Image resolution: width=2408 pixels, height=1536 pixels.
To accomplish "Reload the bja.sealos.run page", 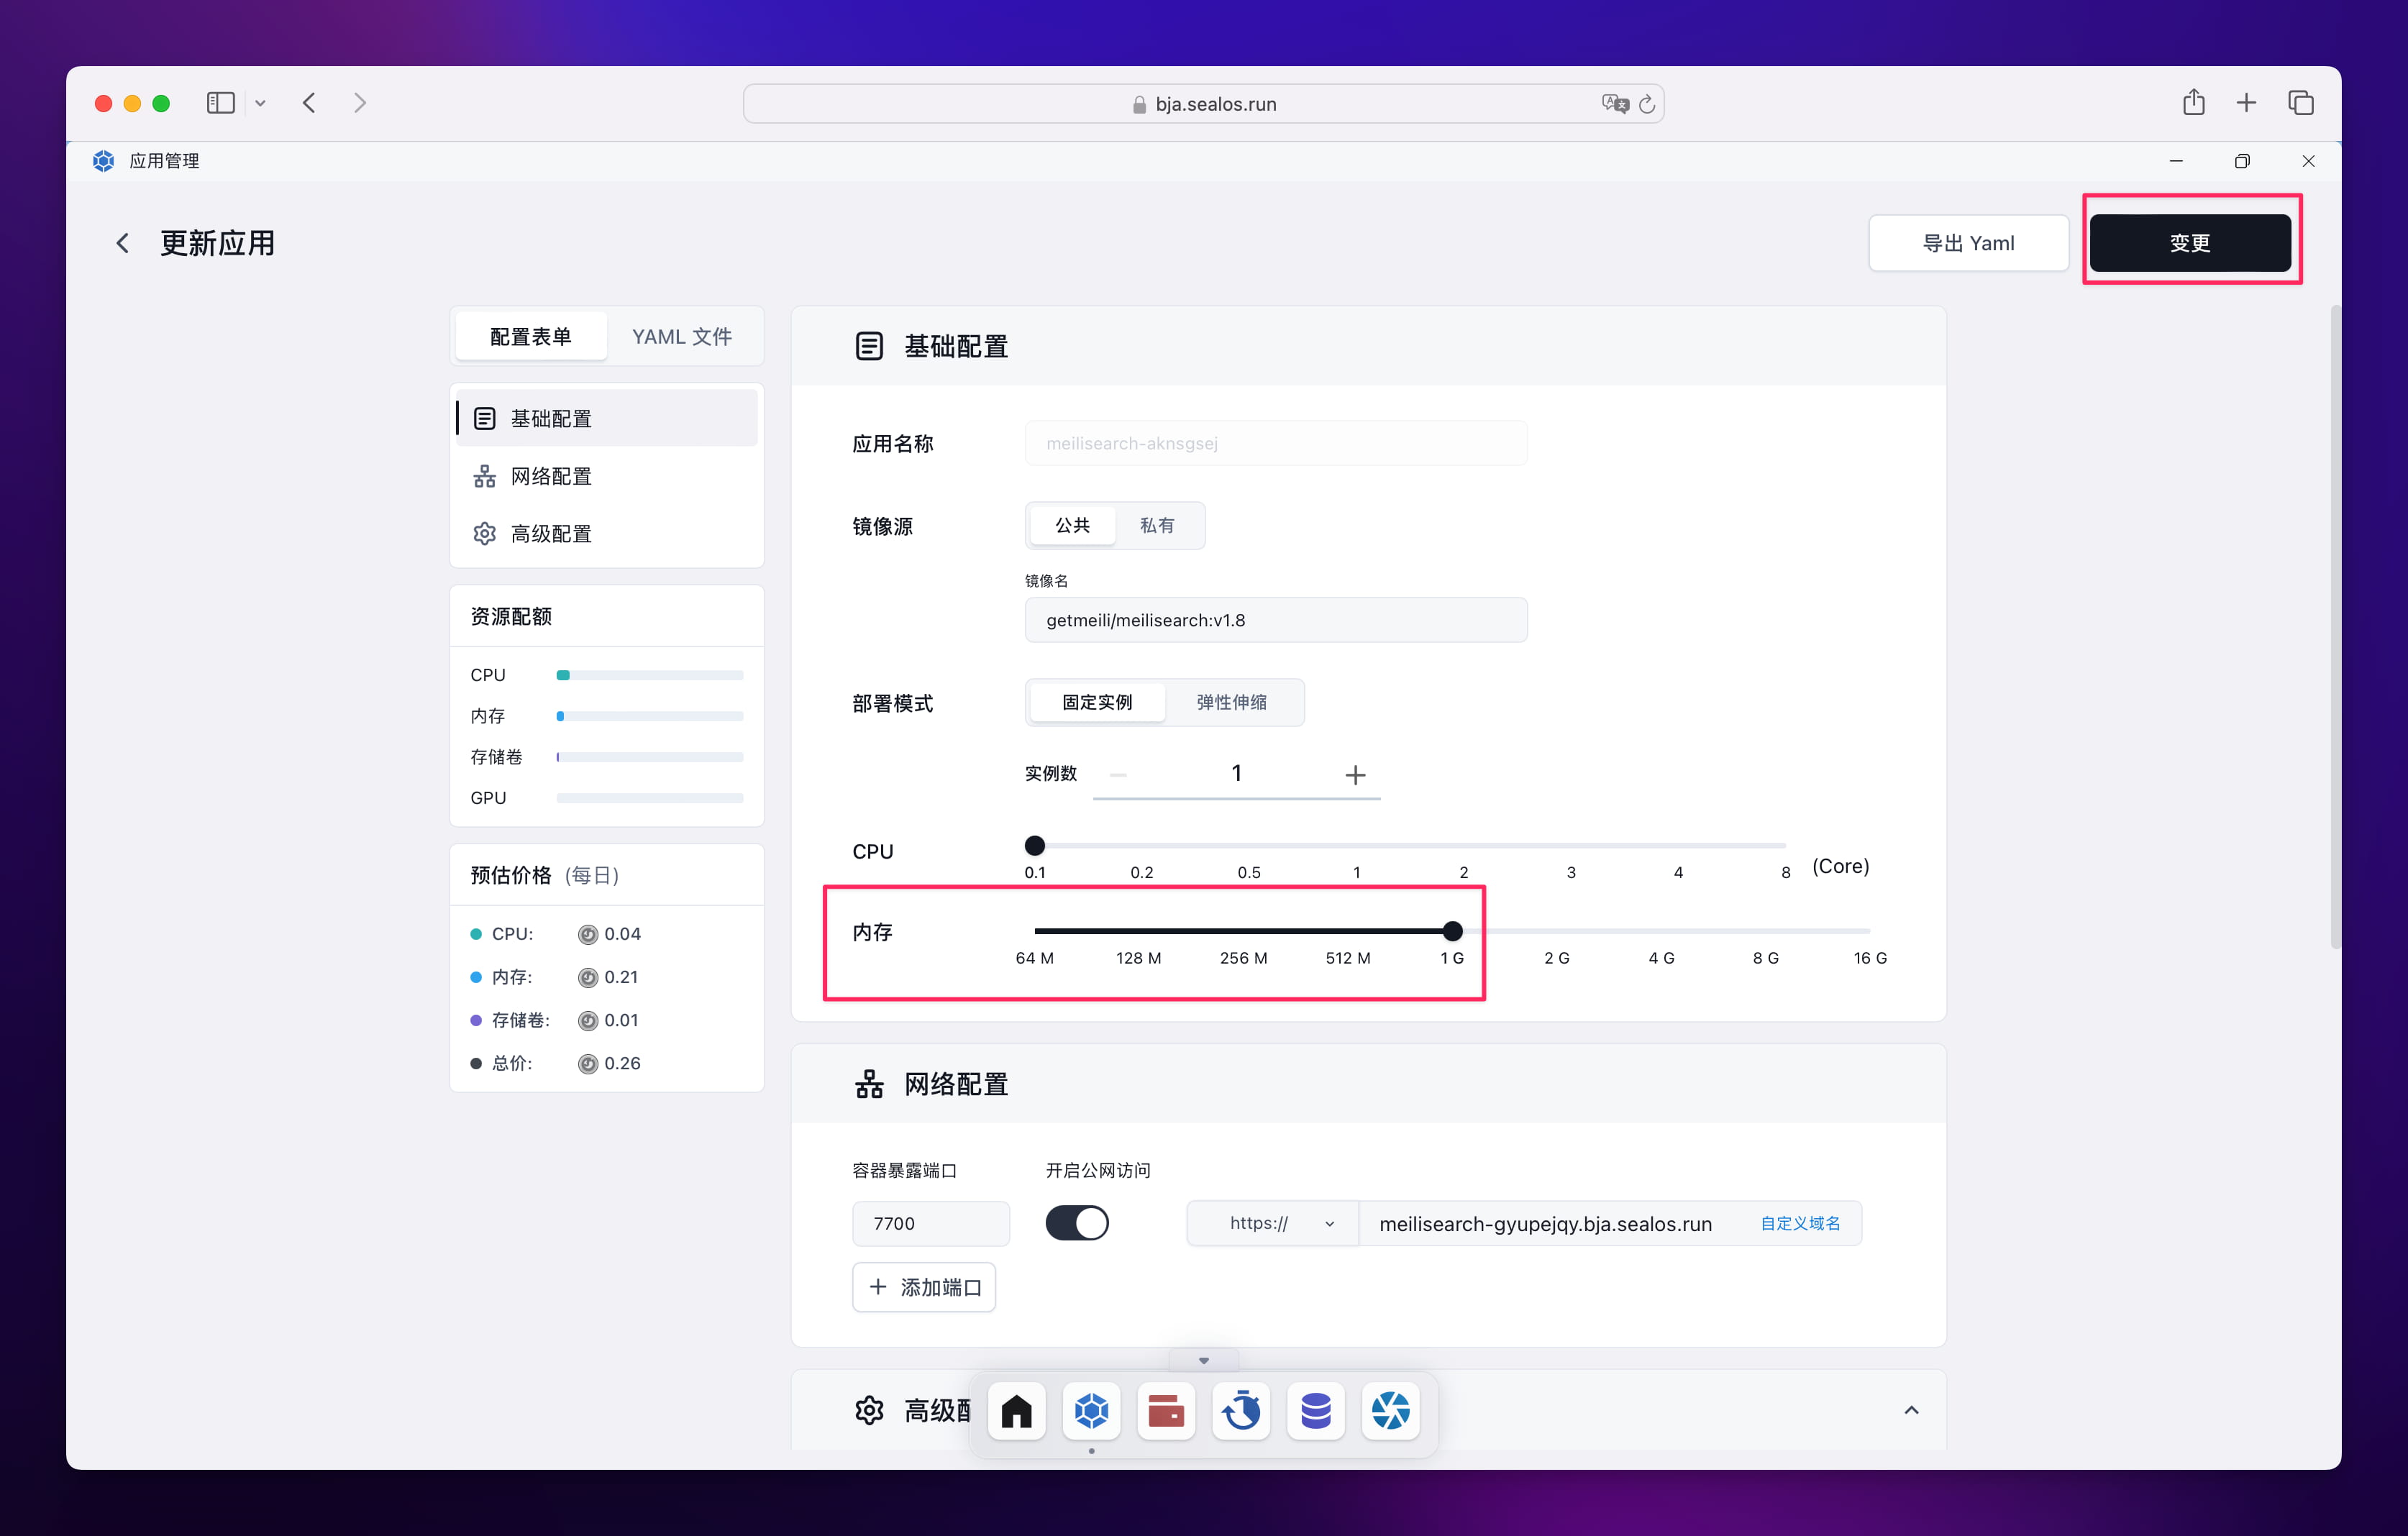I will (1647, 104).
